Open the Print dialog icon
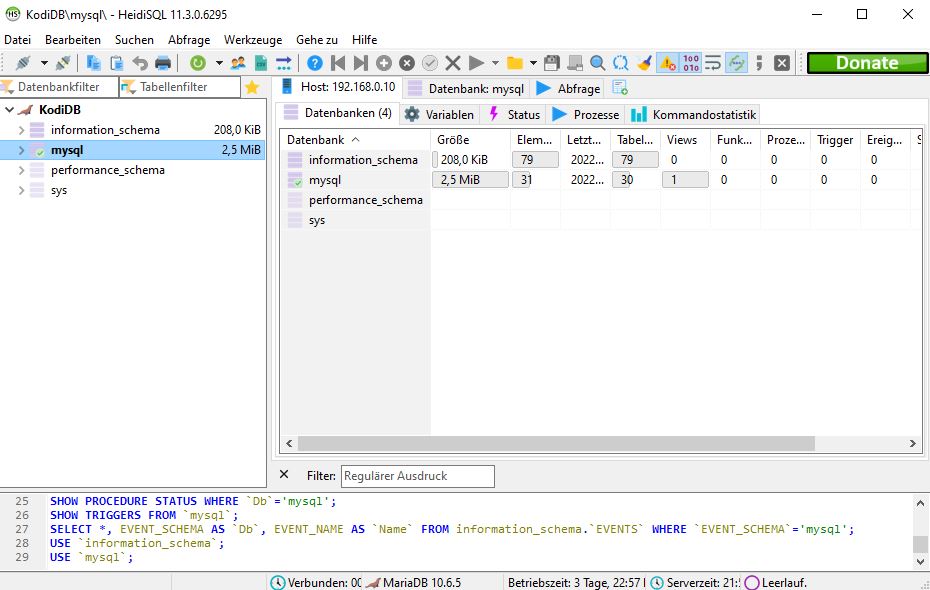This screenshot has height=590, width=930. pyautogui.click(x=163, y=63)
